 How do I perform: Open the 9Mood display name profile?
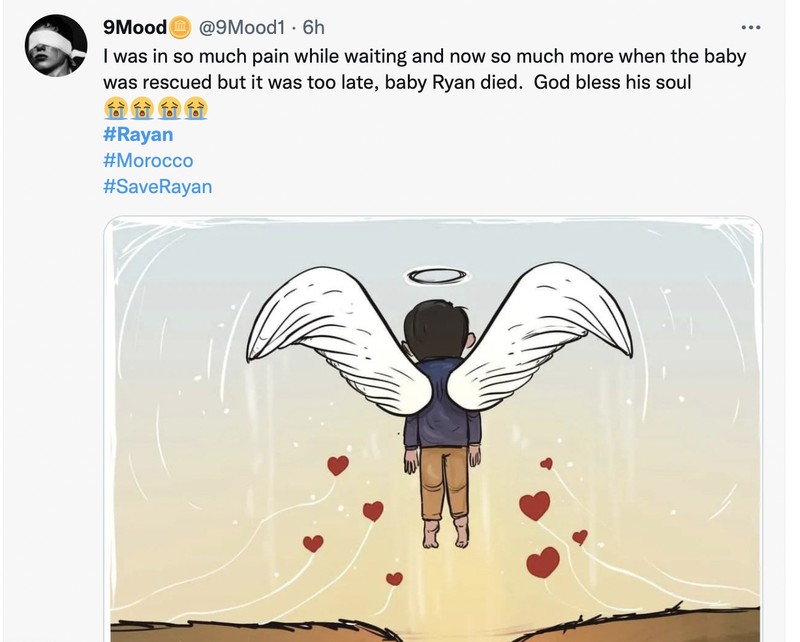(135, 27)
